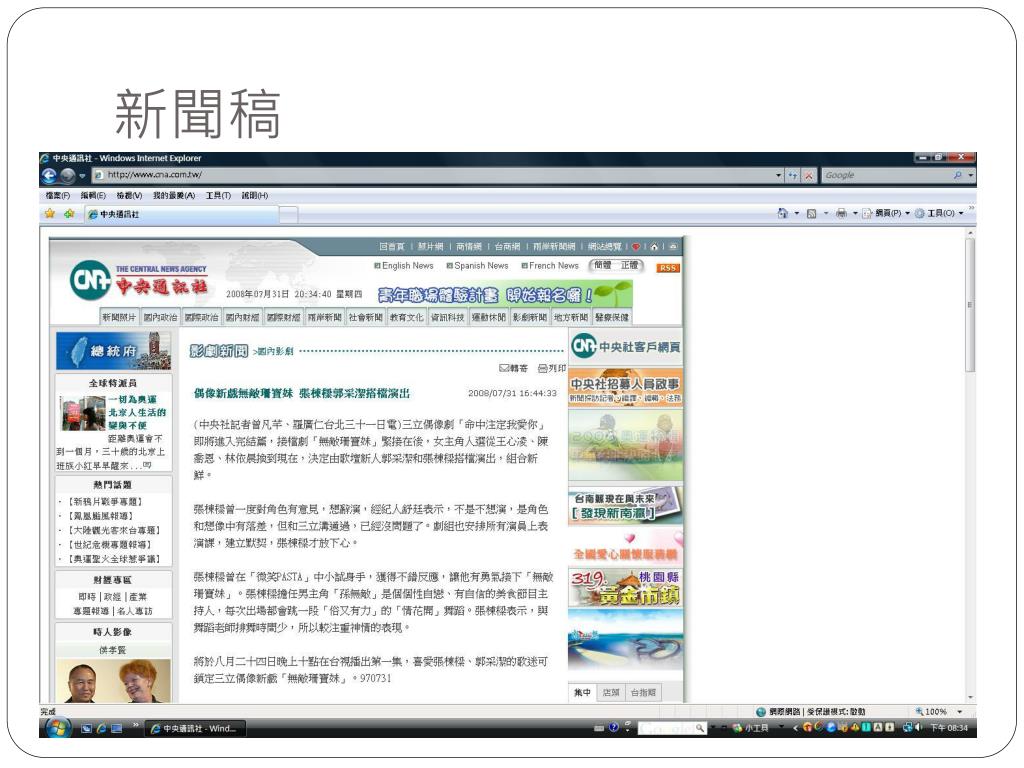Click the vertical page scrollbar thumb
1024x768 pixels.
click(x=970, y=306)
